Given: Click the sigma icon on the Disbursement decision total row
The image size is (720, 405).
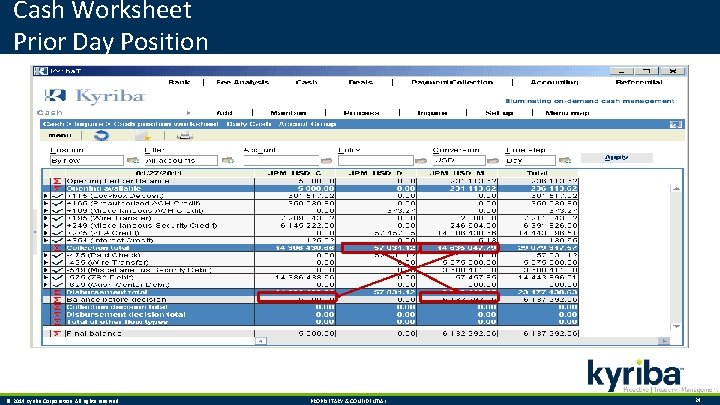Looking at the screenshot, I should point(57,315).
